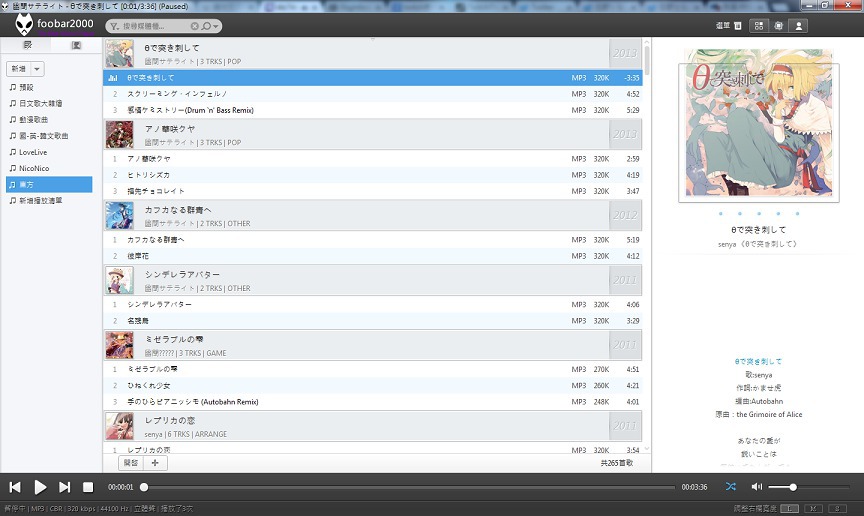Select the highlighted 東方 playlist
Viewport: 864px width, 516px height.
(x=49, y=185)
